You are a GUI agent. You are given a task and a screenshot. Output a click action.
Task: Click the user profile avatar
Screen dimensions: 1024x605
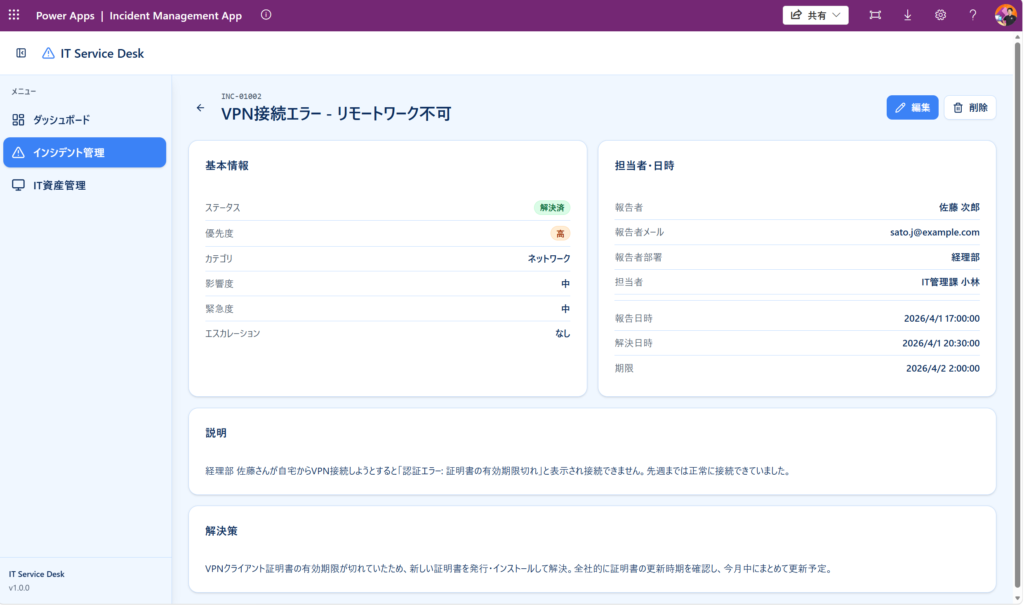click(x=1005, y=15)
